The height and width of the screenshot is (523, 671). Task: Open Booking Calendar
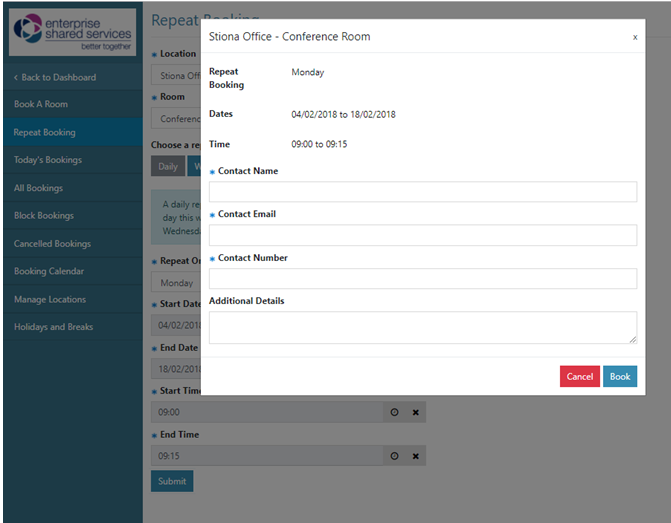tap(73, 271)
